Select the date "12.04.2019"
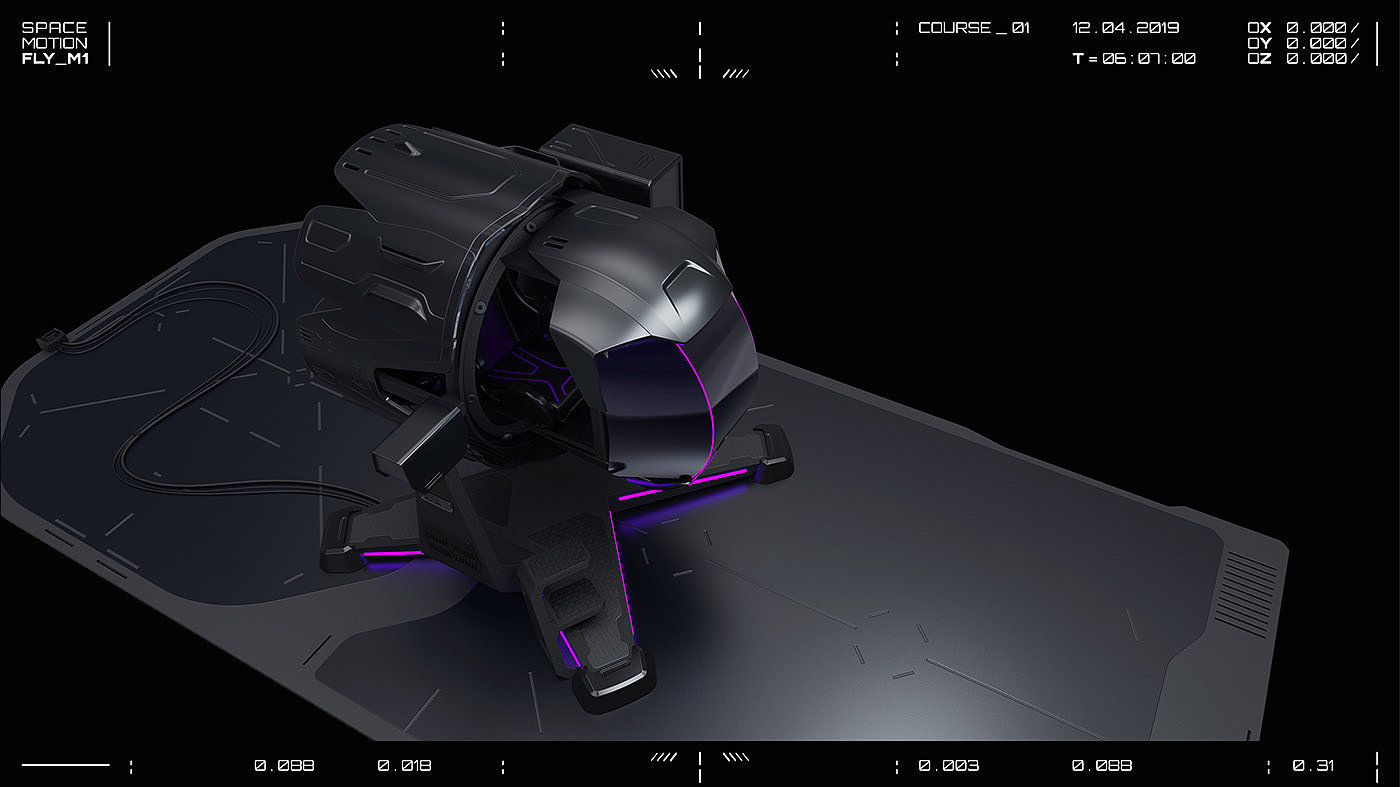This screenshot has width=1400, height=787. click(1125, 28)
